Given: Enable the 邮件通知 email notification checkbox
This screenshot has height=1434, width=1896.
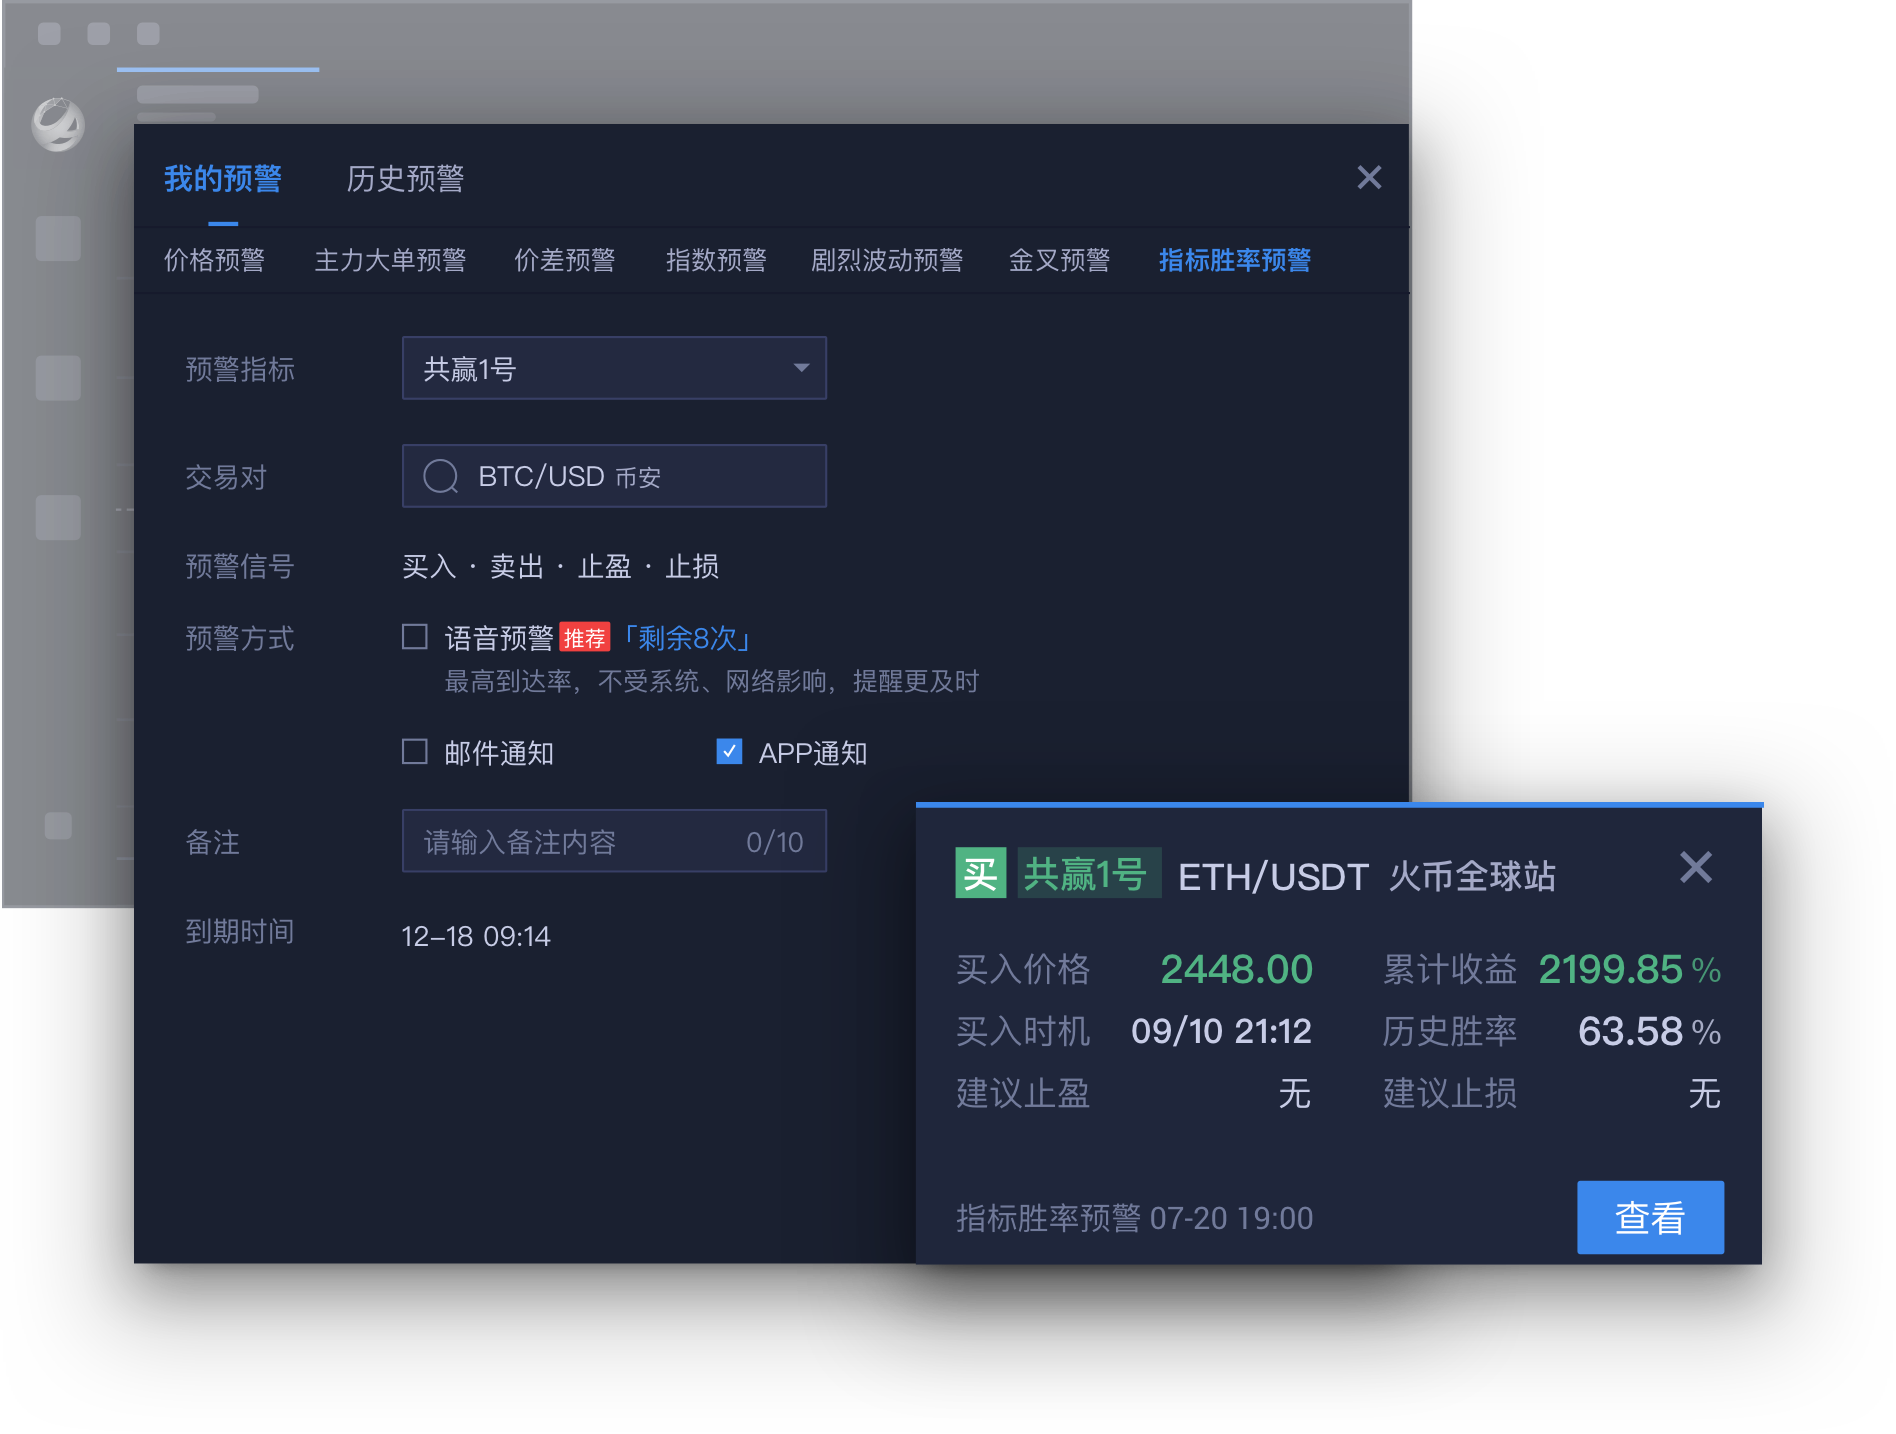Looking at the screenshot, I should click(x=415, y=752).
